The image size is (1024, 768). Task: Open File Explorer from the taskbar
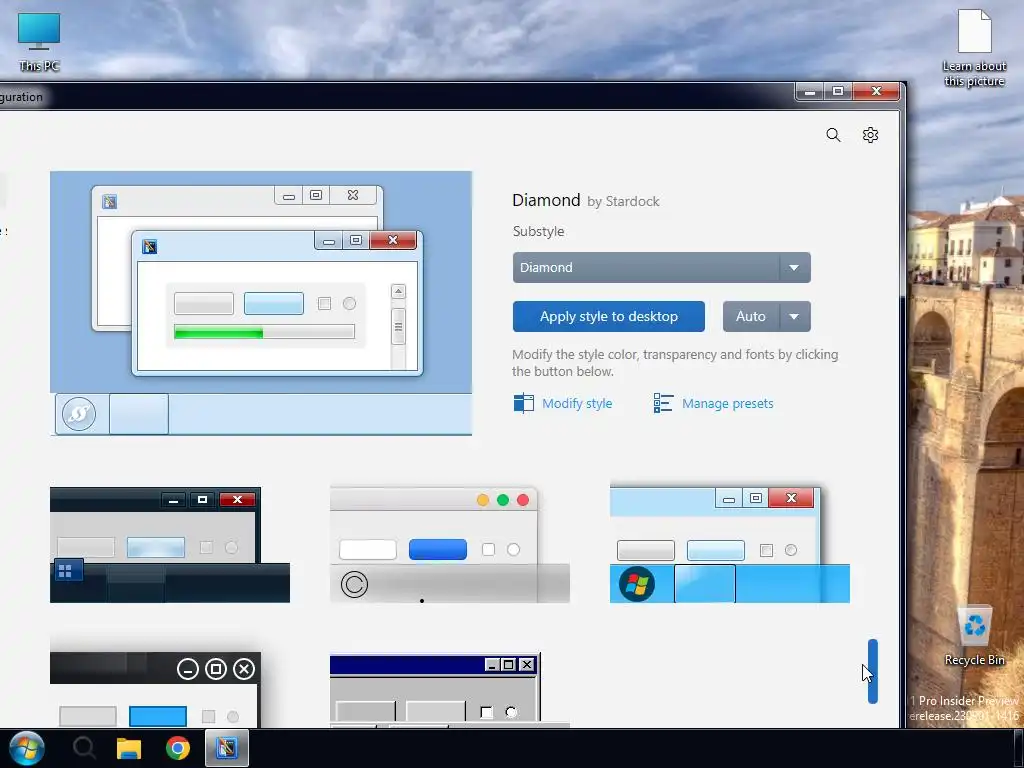click(x=129, y=748)
